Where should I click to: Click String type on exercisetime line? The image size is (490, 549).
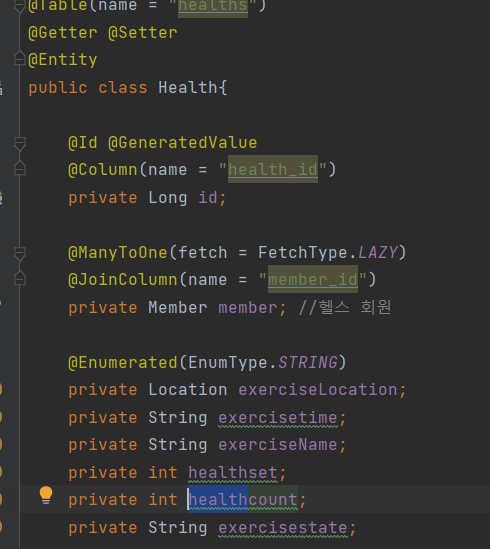pyautogui.click(x=178, y=418)
